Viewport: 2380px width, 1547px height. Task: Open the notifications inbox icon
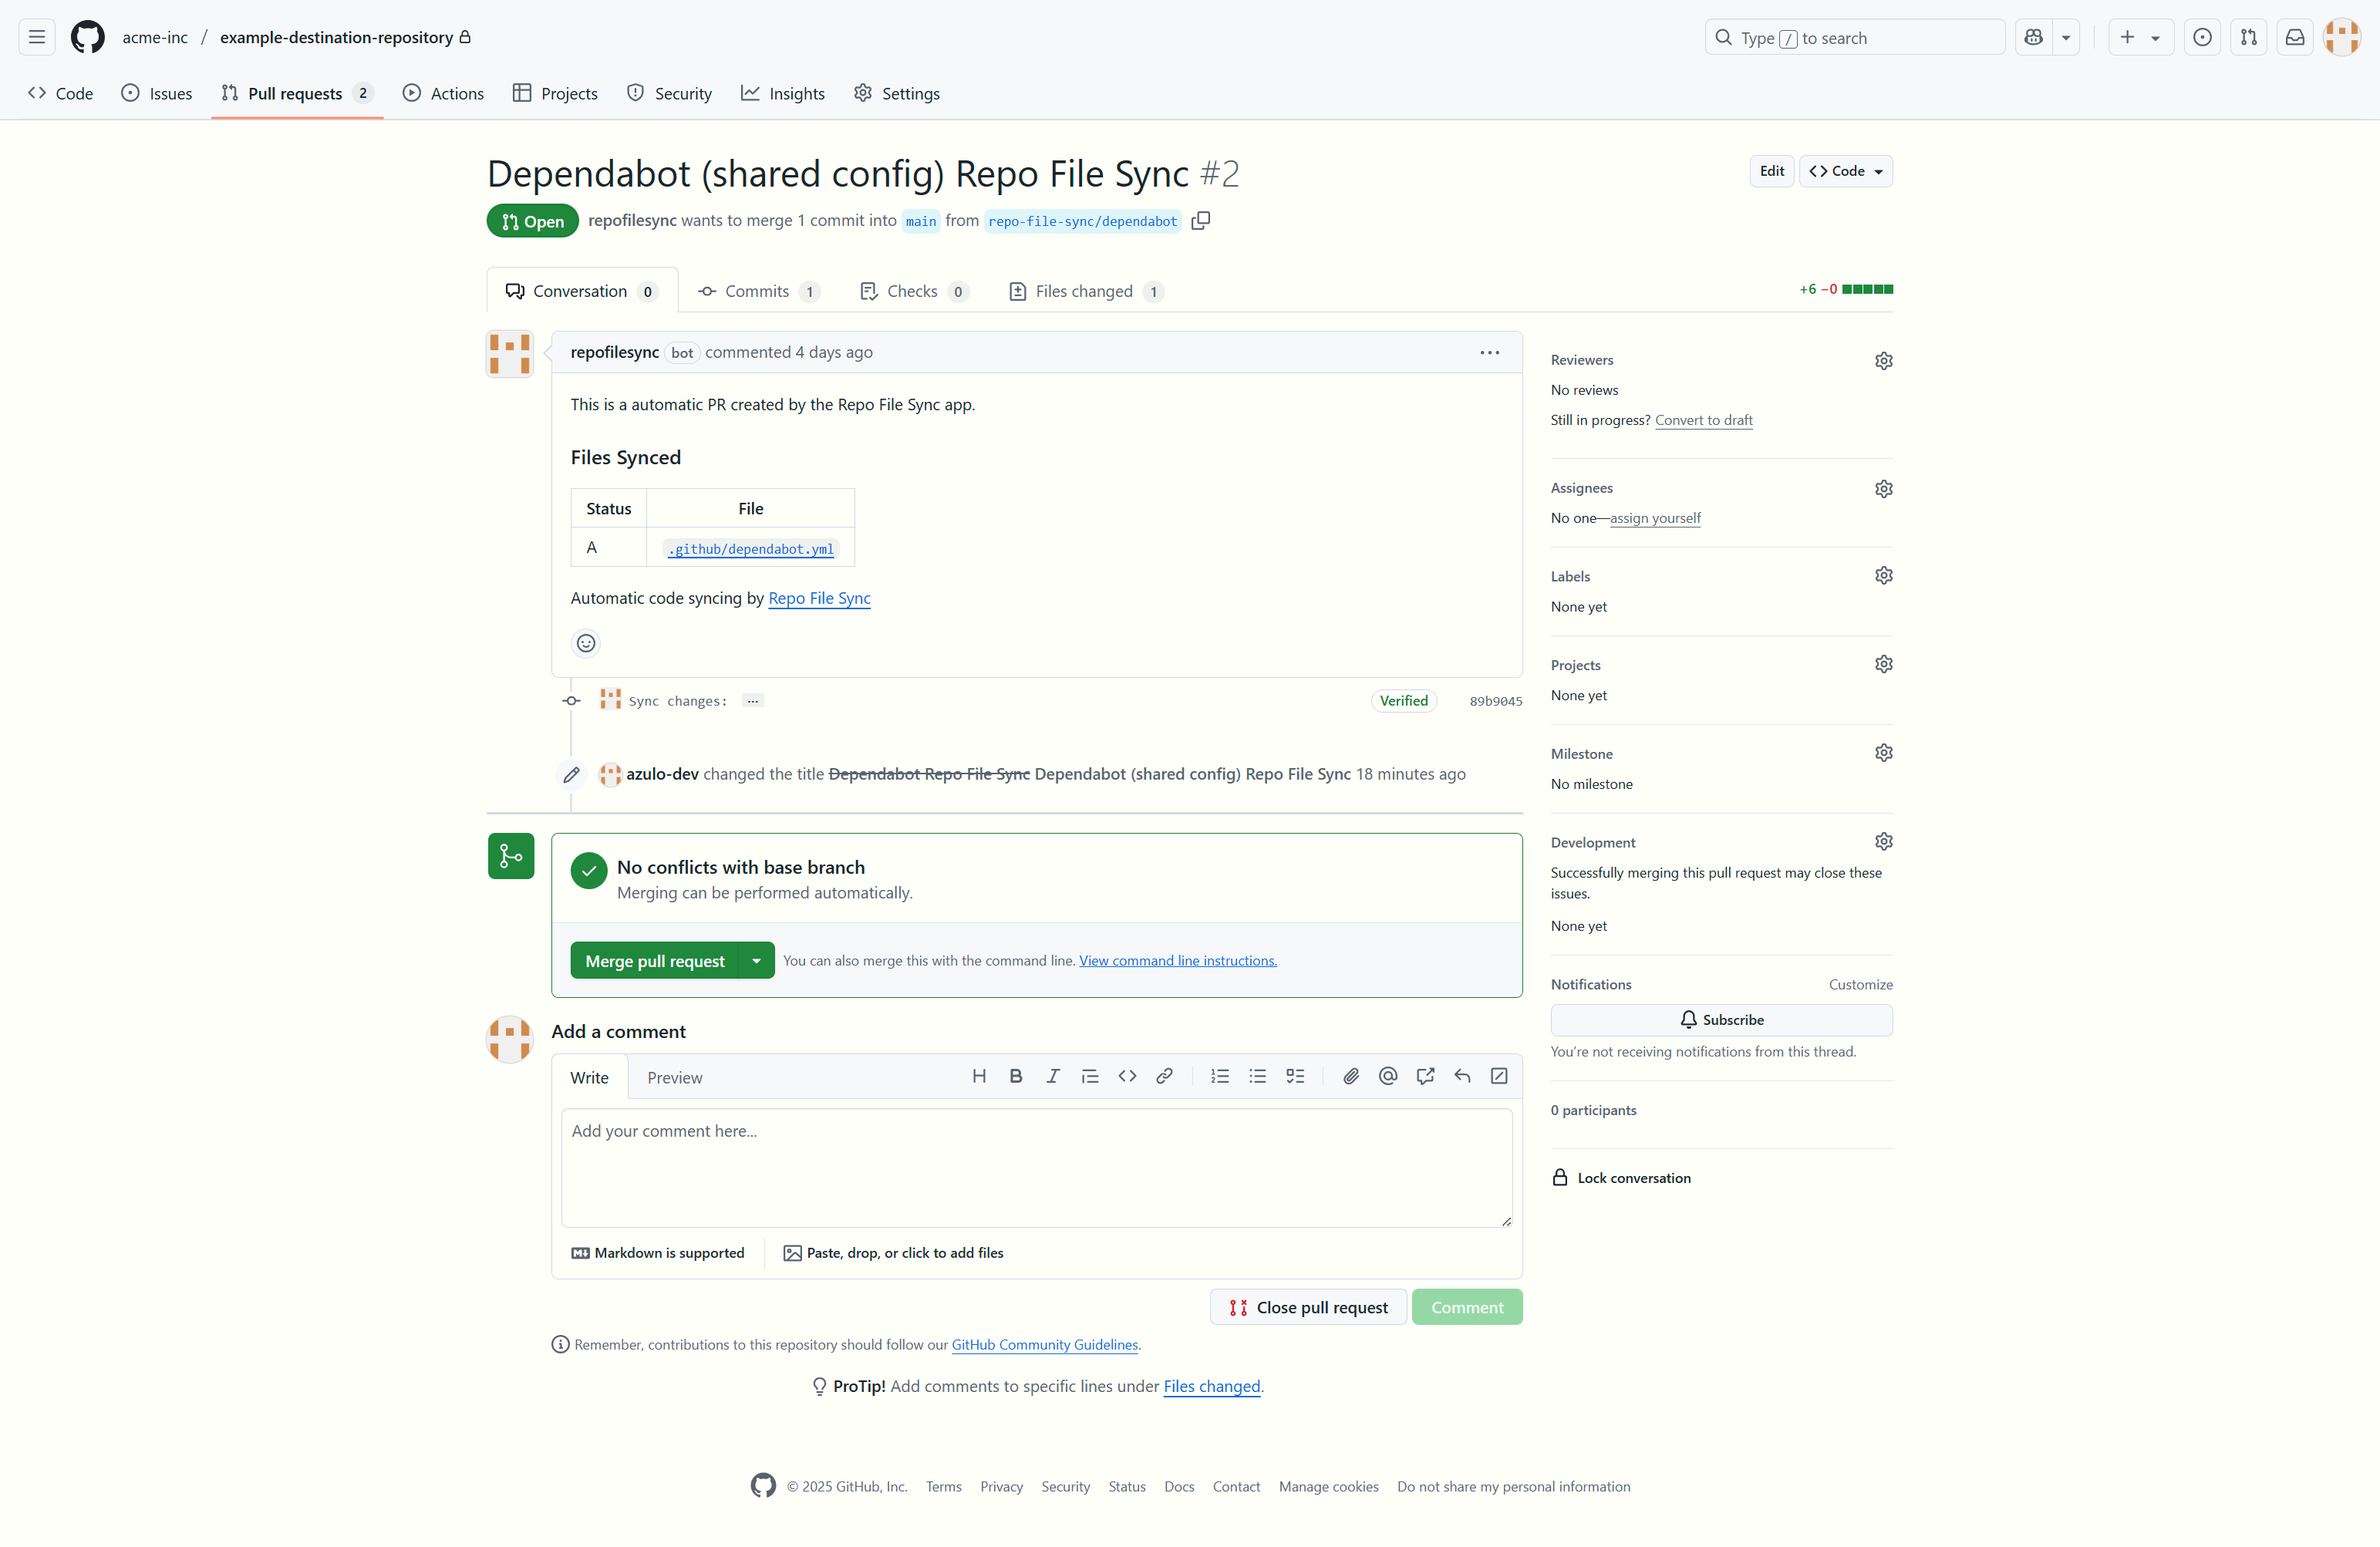click(2295, 37)
